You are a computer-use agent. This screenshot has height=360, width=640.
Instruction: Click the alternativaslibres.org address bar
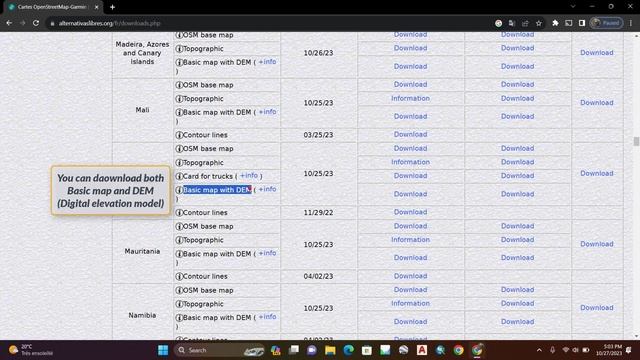coord(269,23)
